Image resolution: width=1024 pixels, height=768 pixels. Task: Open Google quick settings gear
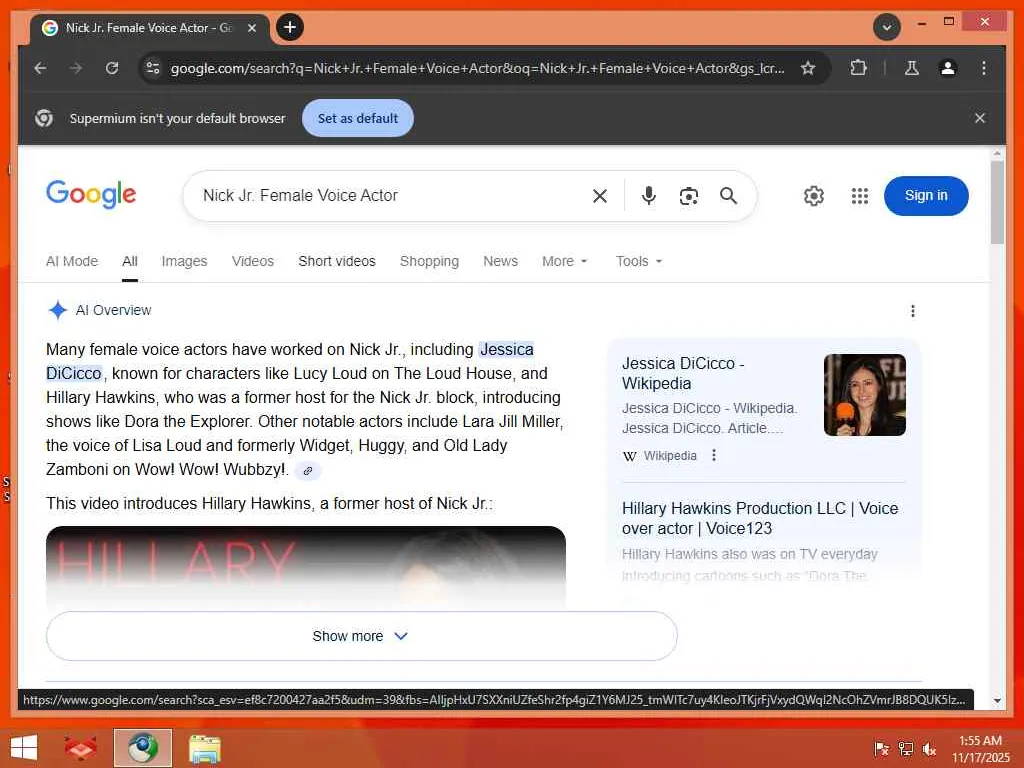[x=814, y=196]
